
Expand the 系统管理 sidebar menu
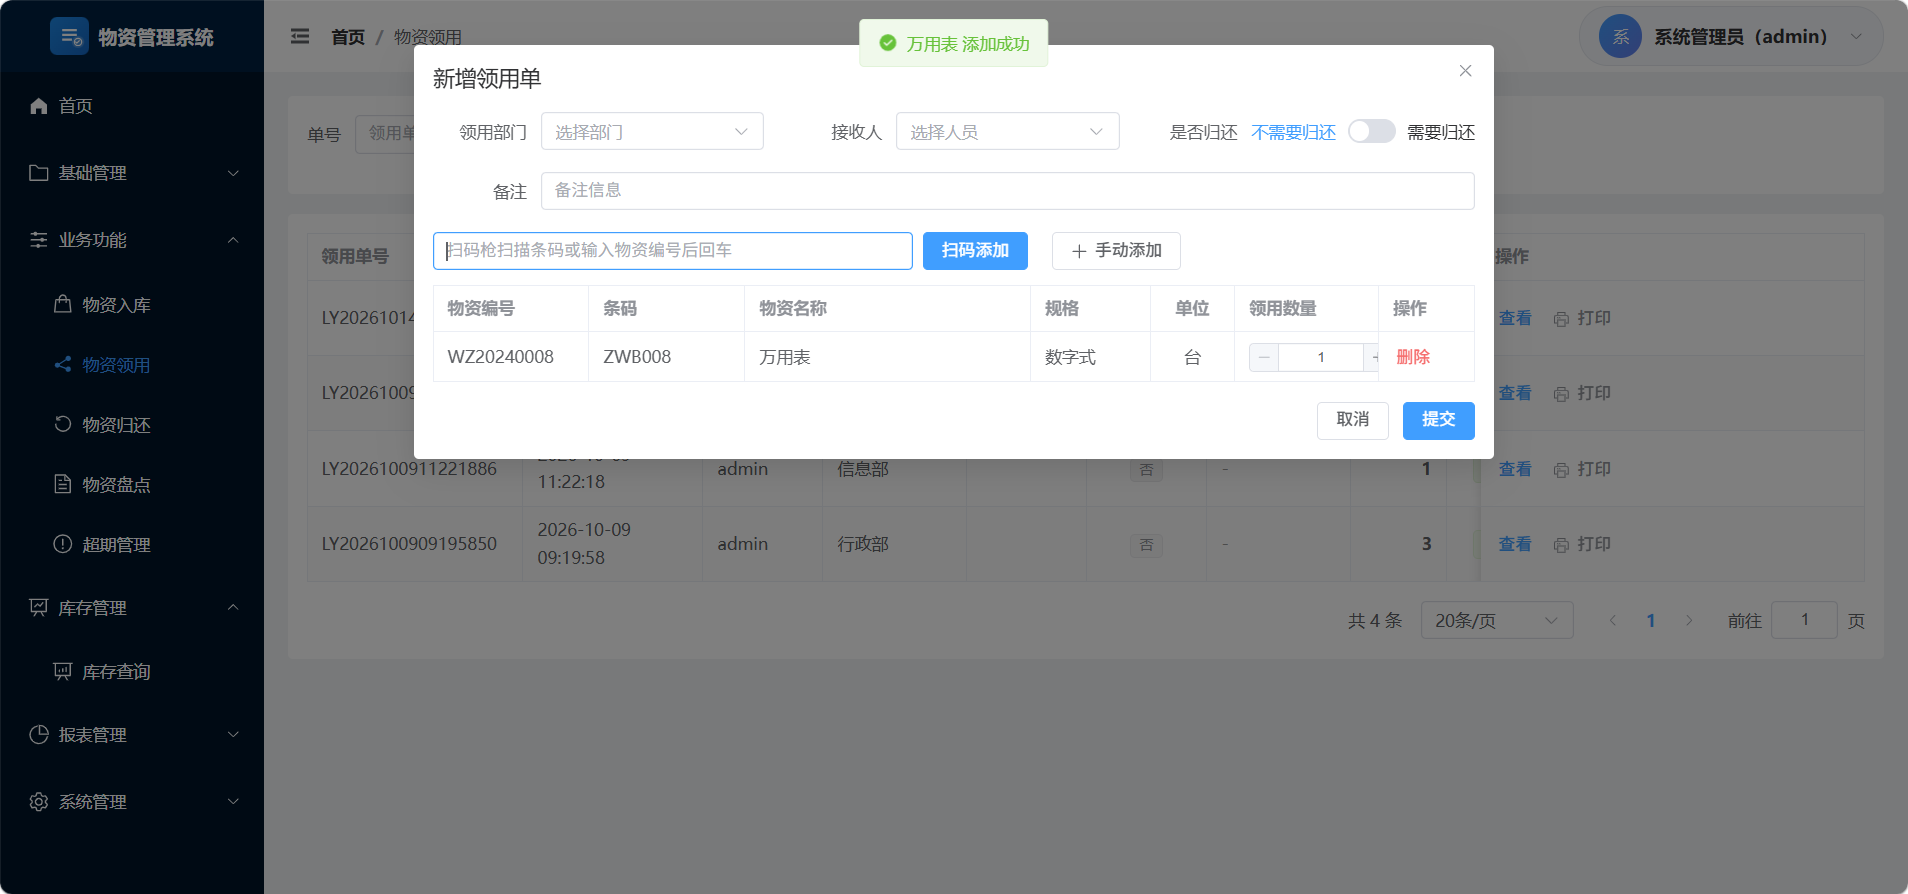click(132, 802)
